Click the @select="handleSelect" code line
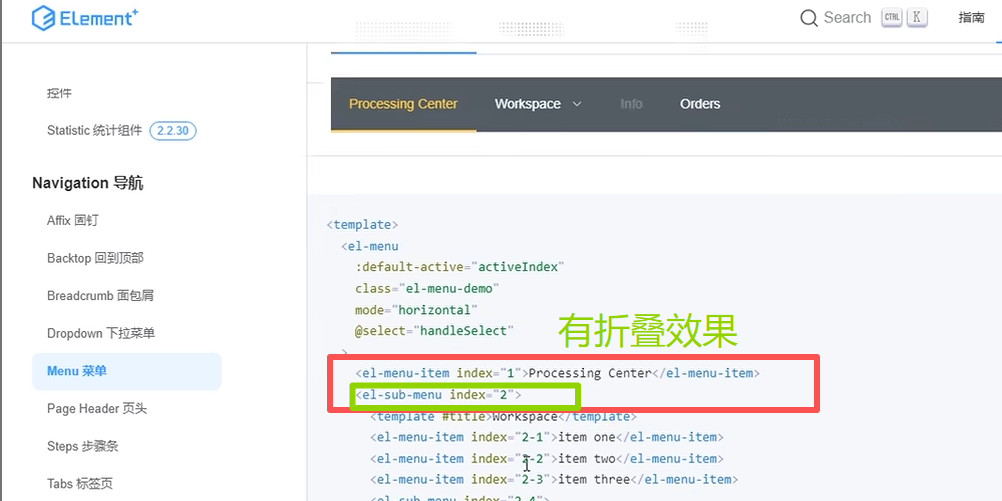Screen dimensions: 1002x501 point(435,331)
